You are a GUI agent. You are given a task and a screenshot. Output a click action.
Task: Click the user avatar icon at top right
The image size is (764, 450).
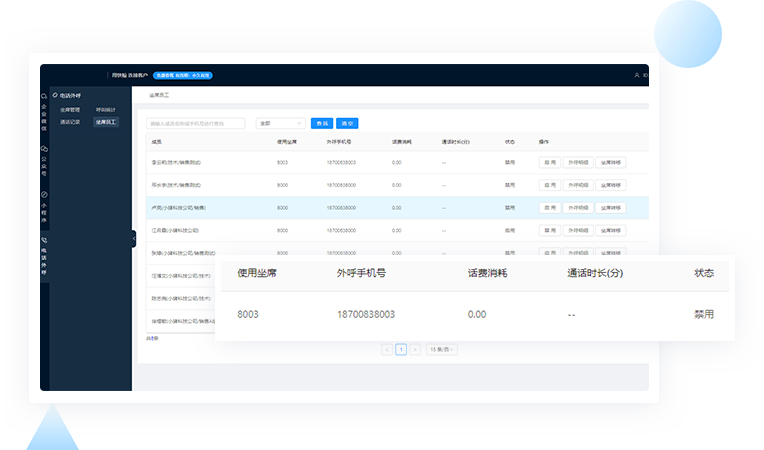(x=637, y=75)
